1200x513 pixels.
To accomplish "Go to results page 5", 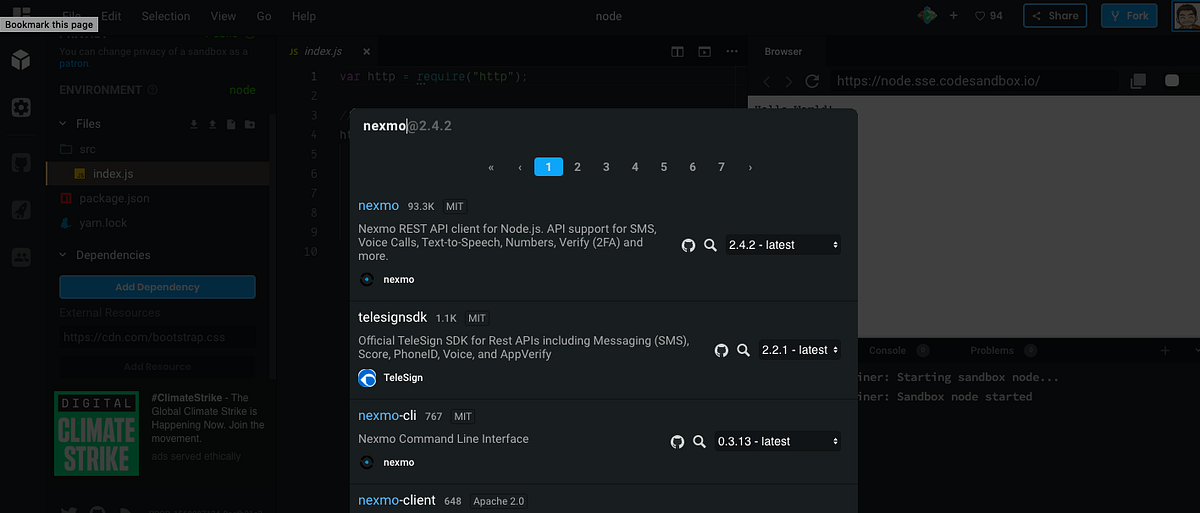I will tap(664, 167).
